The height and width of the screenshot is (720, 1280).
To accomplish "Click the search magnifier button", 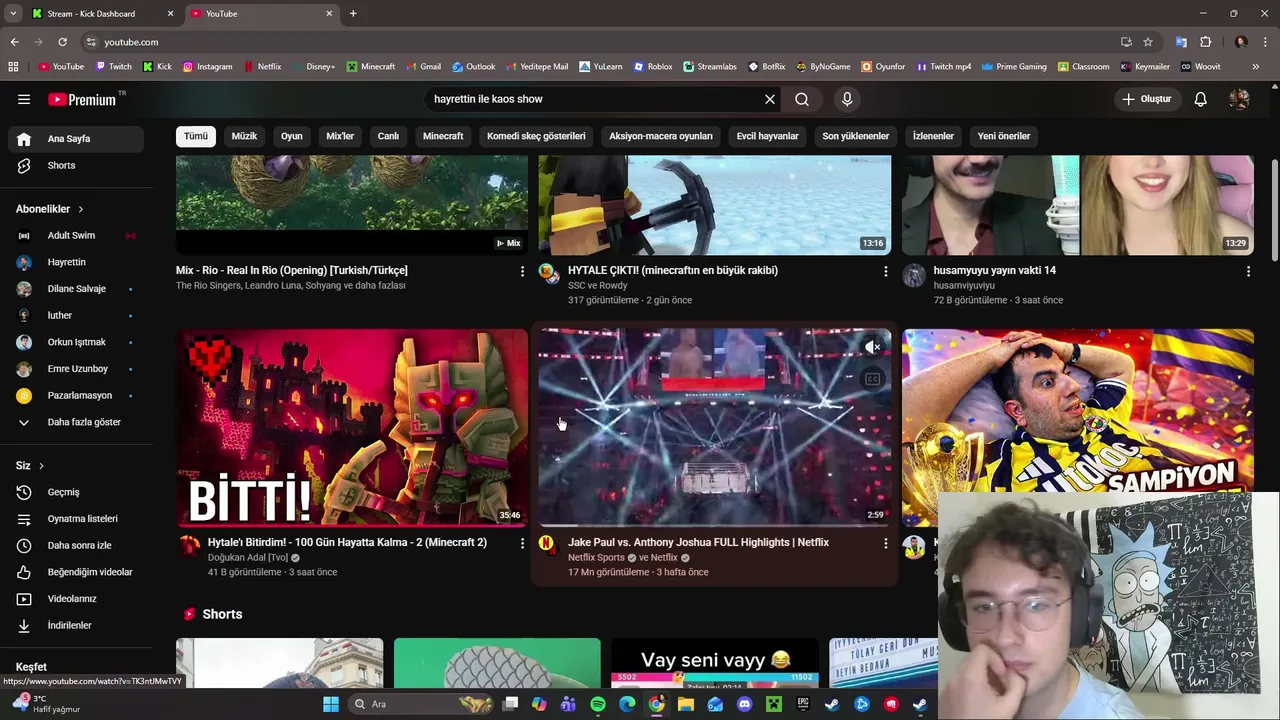I will pyautogui.click(x=802, y=99).
